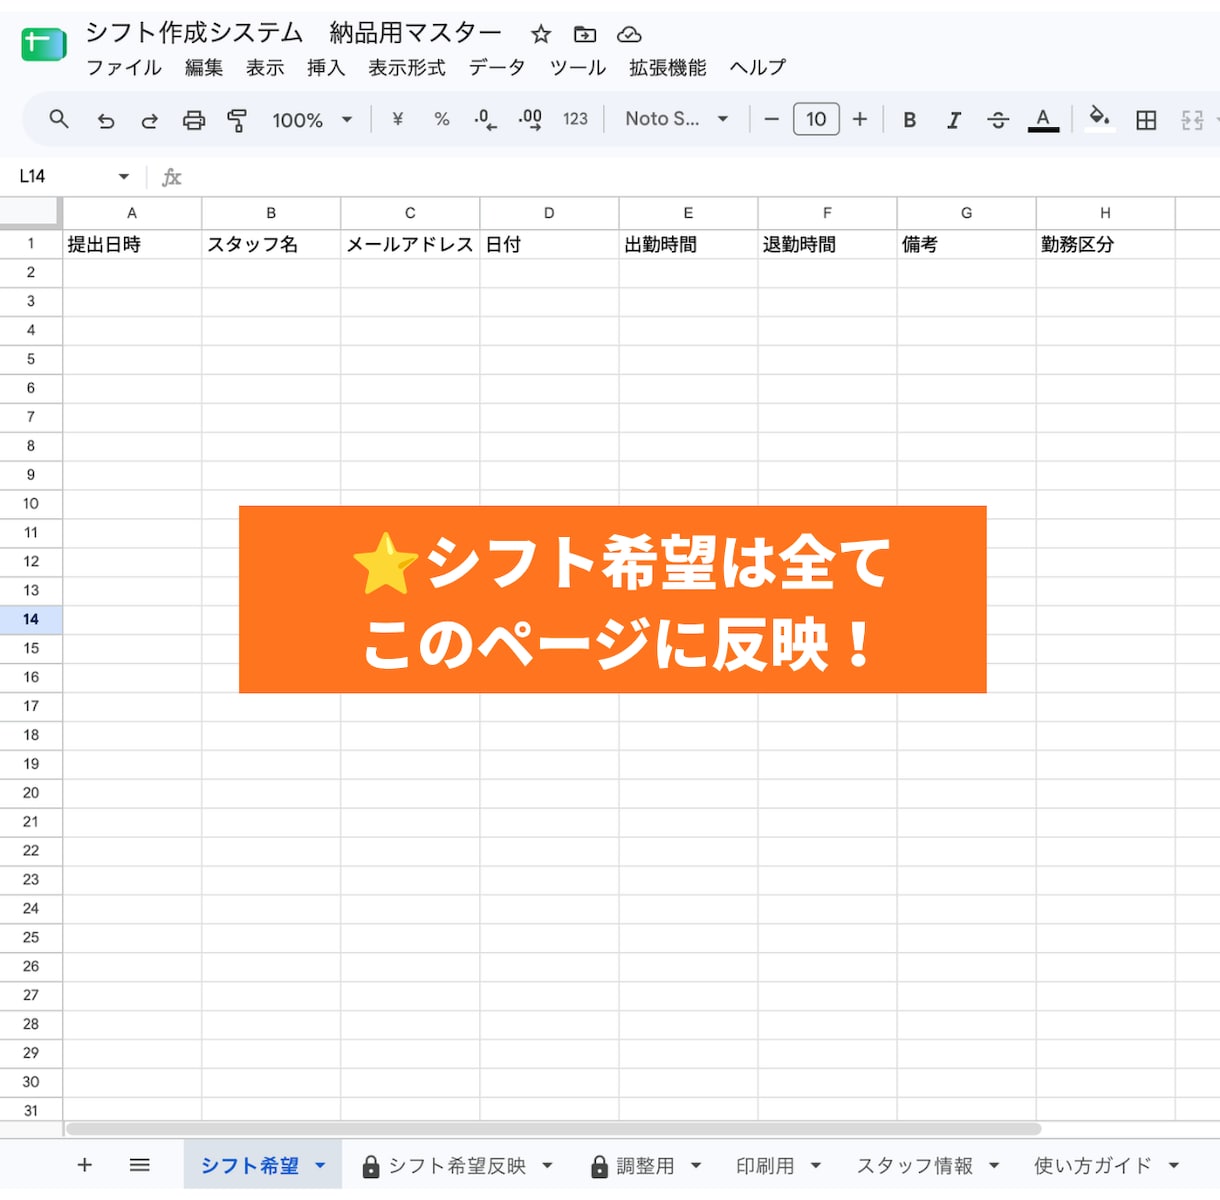Open the name box dropdown arrow

pos(124,177)
